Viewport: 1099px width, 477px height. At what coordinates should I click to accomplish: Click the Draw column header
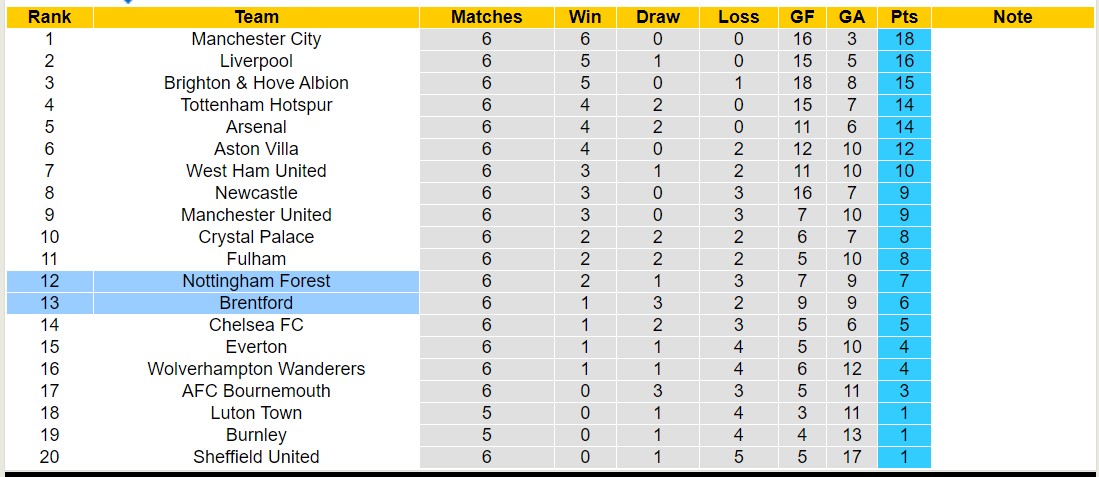(x=657, y=17)
